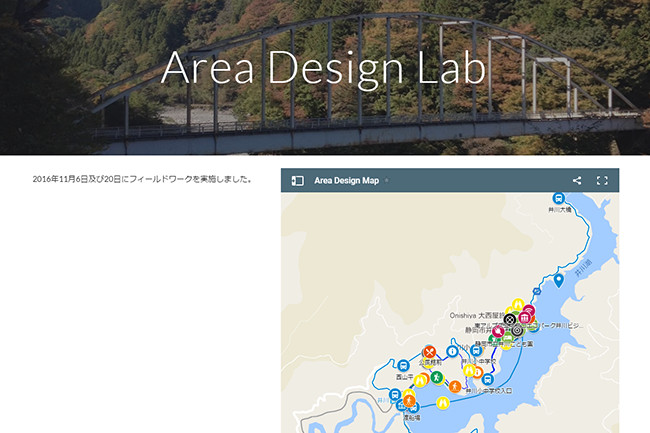The height and width of the screenshot is (433, 650).
Task: Click the fieldwork date description text
Action: [x=142, y=180]
